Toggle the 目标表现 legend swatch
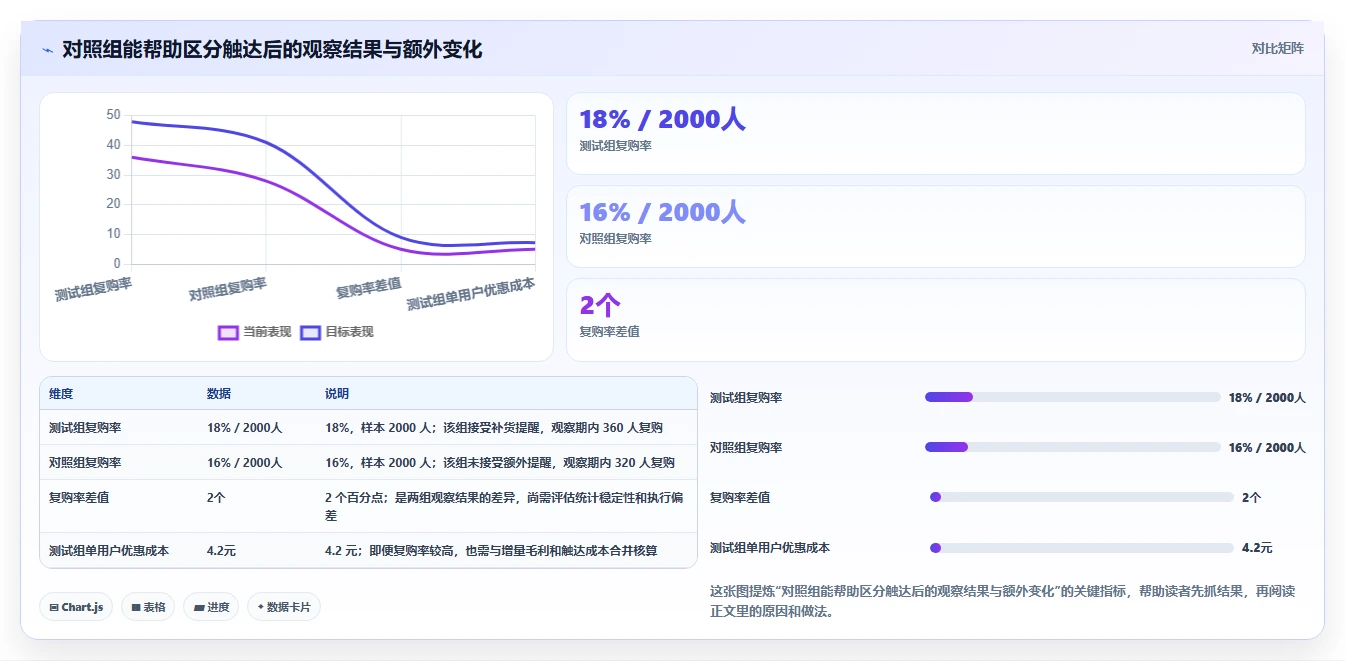1345x661 pixels. (x=310, y=332)
